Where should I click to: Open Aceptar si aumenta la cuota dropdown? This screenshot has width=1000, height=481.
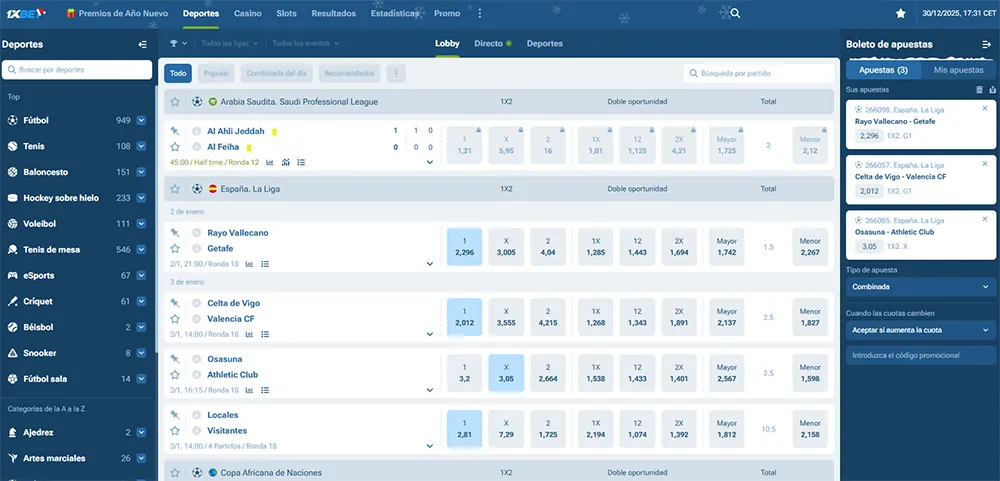pyautogui.click(x=920, y=330)
